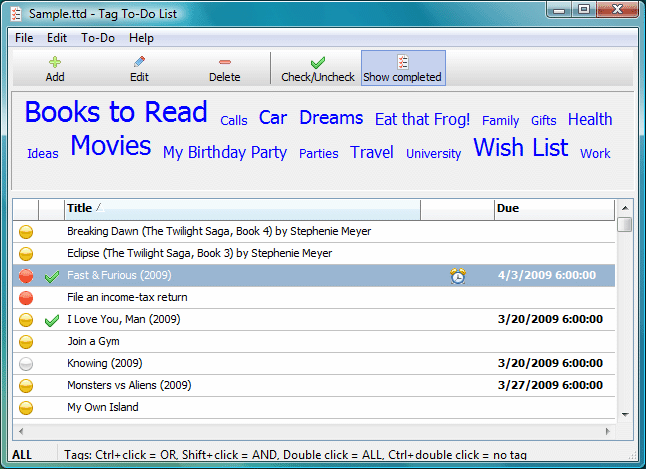Select the My Birthday Party tag
Viewport: 646px width, 469px height.
pyautogui.click(x=225, y=153)
